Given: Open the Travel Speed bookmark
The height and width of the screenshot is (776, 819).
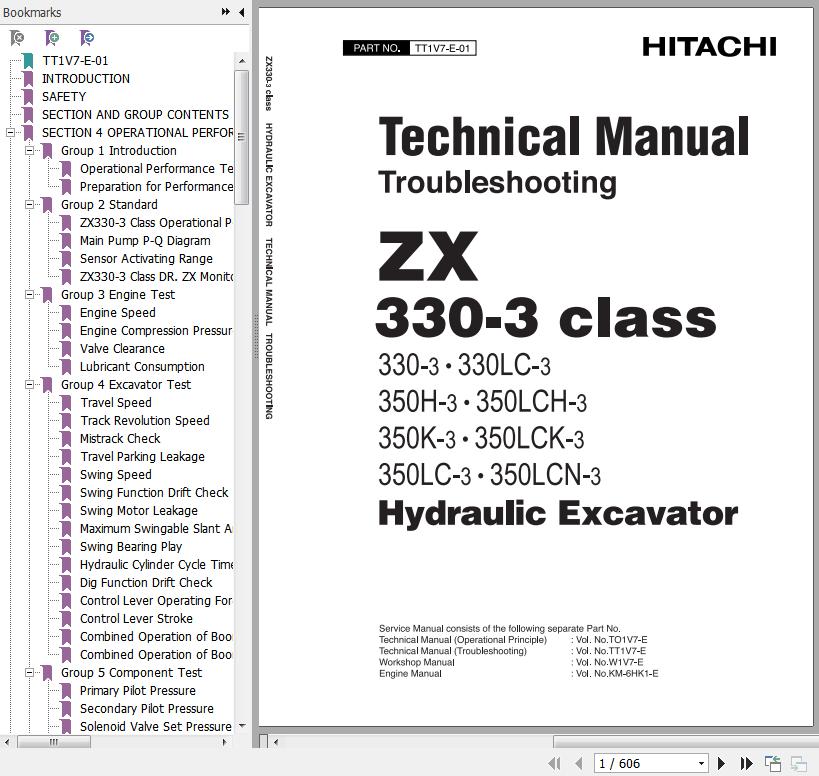Looking at the screenshot, I should (x=115, y=403).
